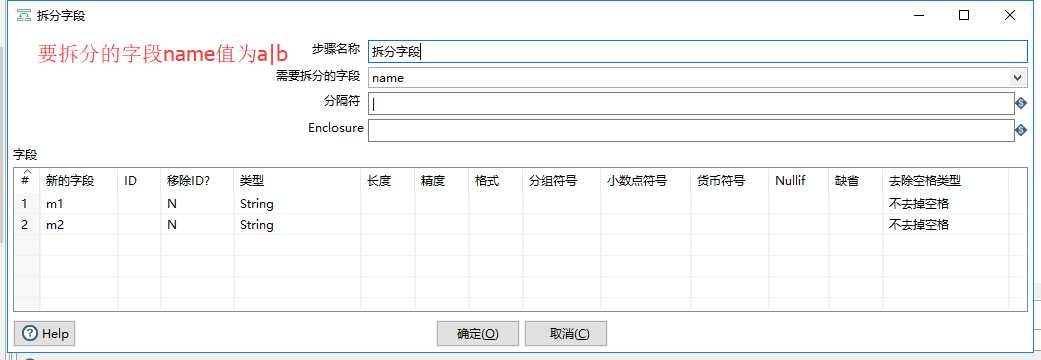The image size is (1041, 360).
Task: Click the 分组符号 column header
Action: tap(562, 181)
